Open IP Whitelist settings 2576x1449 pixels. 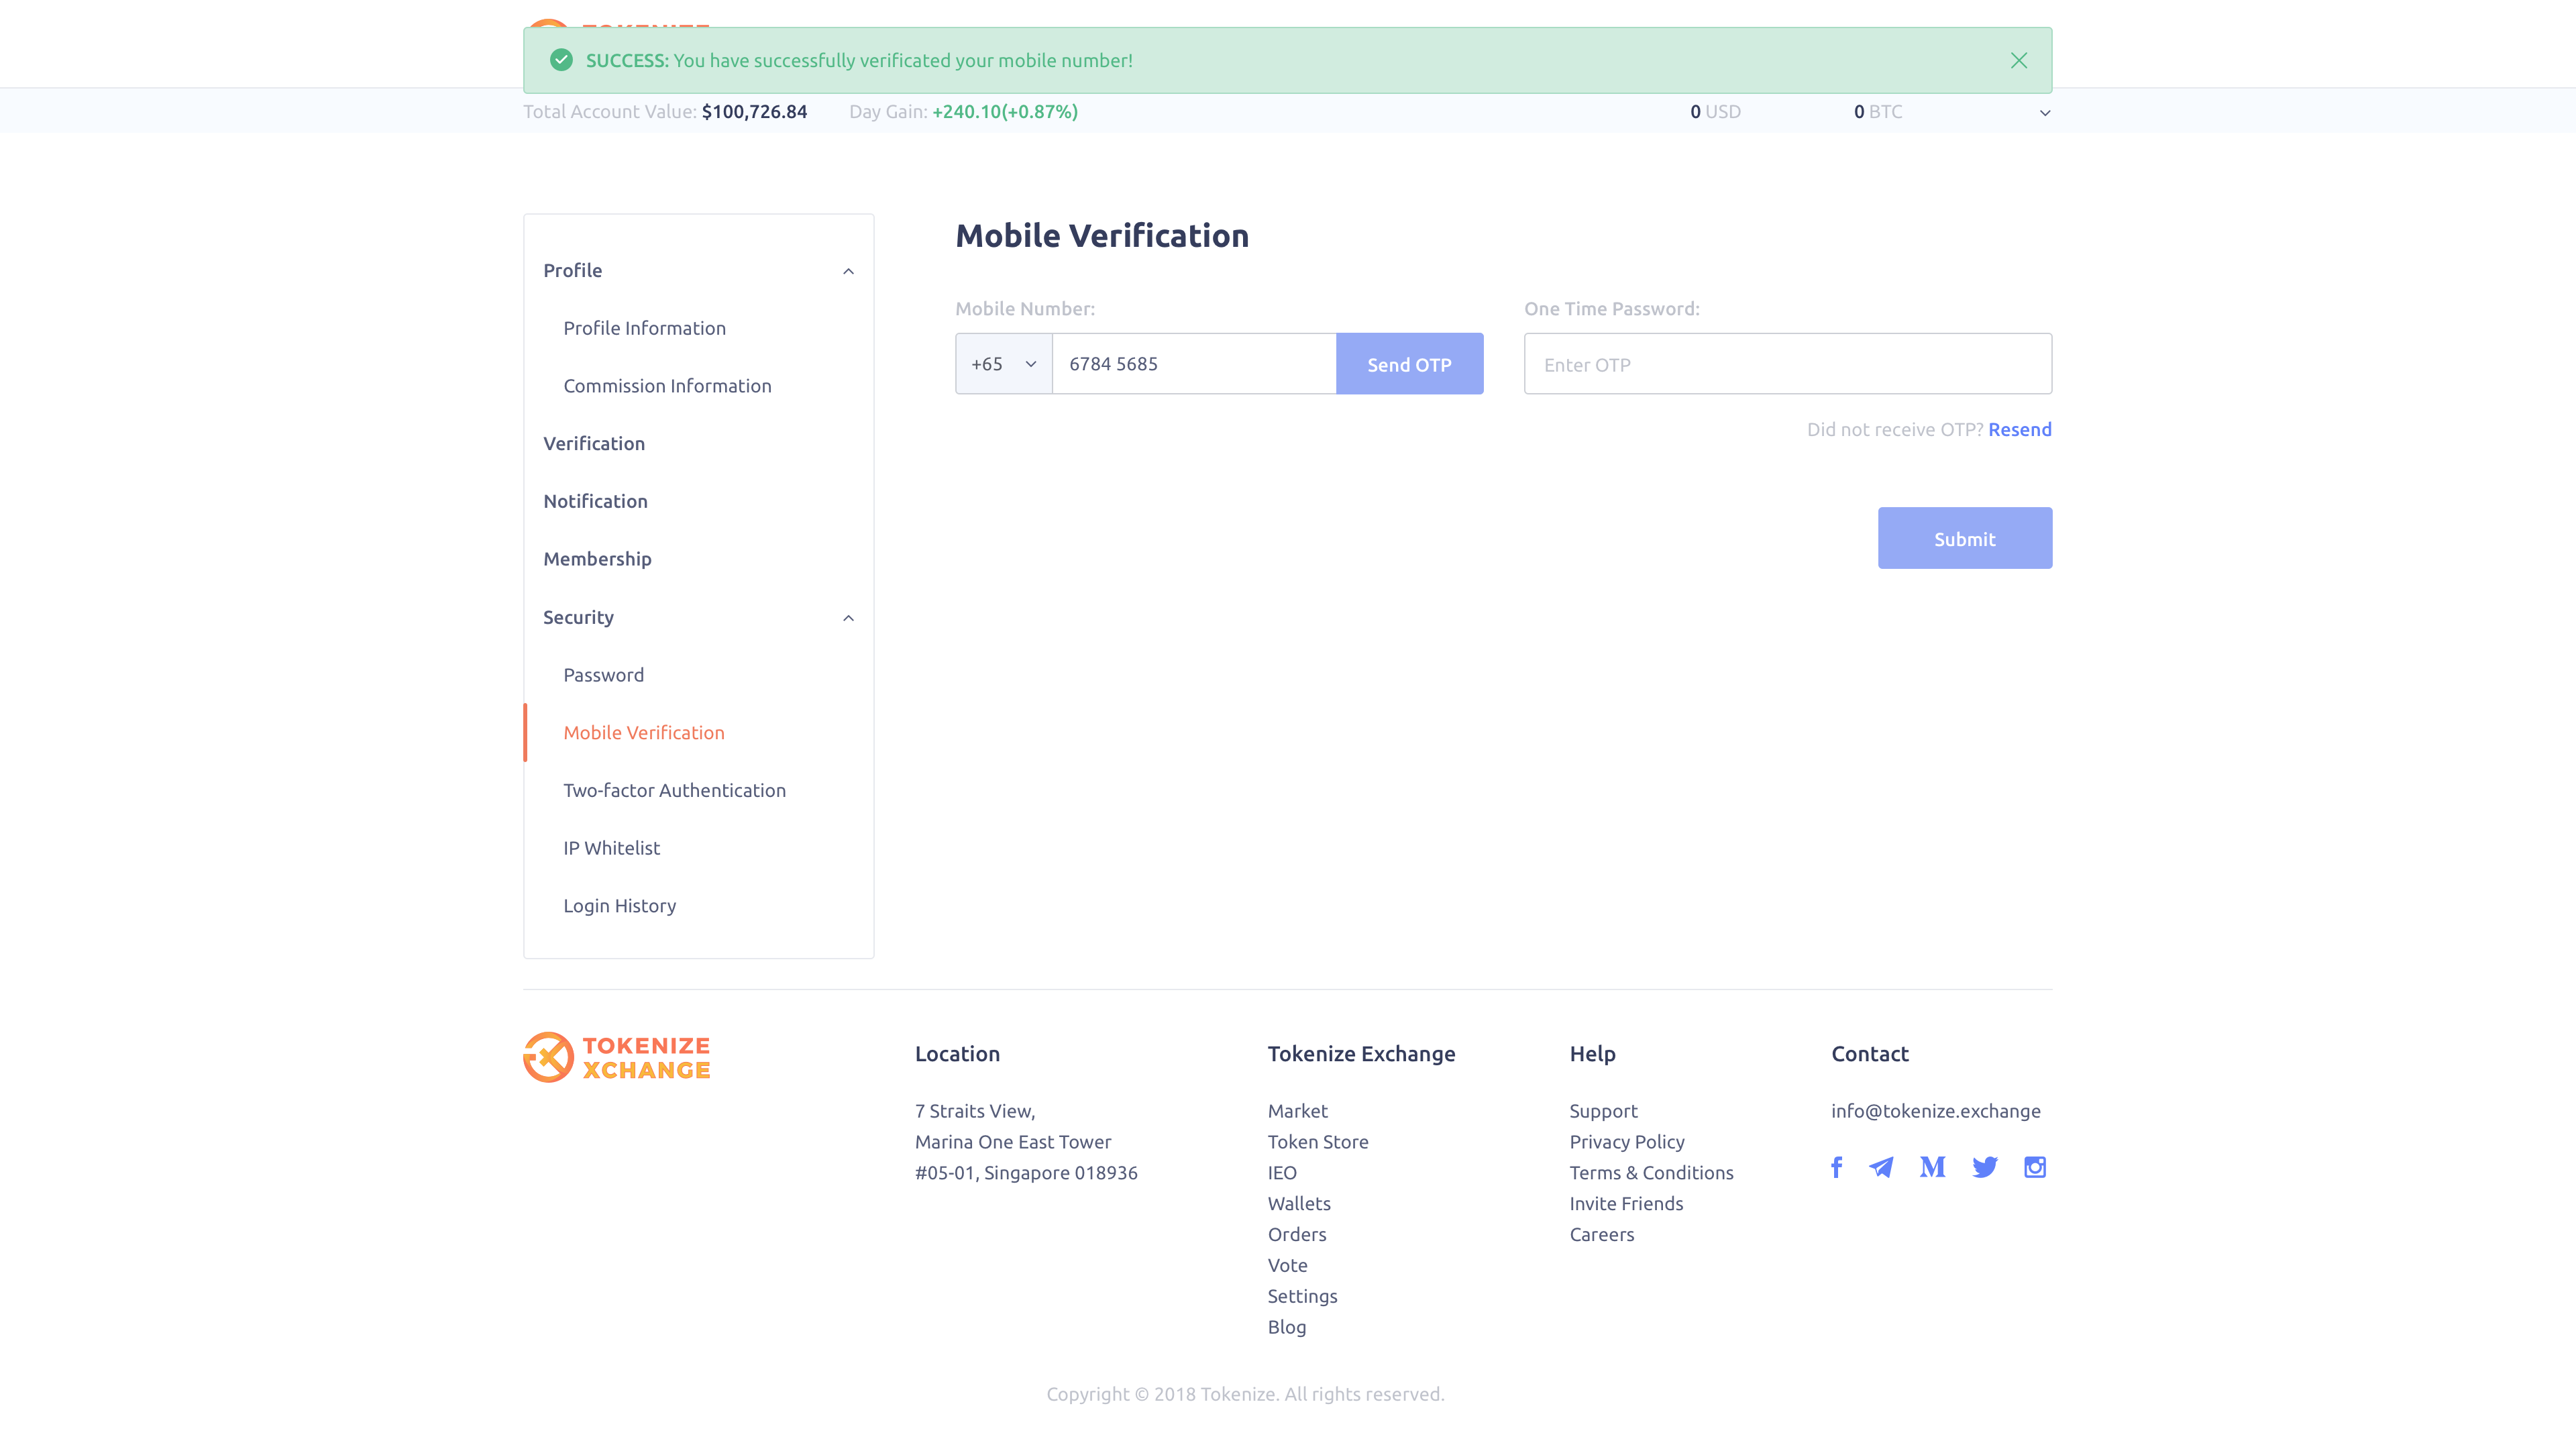point(611,848)
